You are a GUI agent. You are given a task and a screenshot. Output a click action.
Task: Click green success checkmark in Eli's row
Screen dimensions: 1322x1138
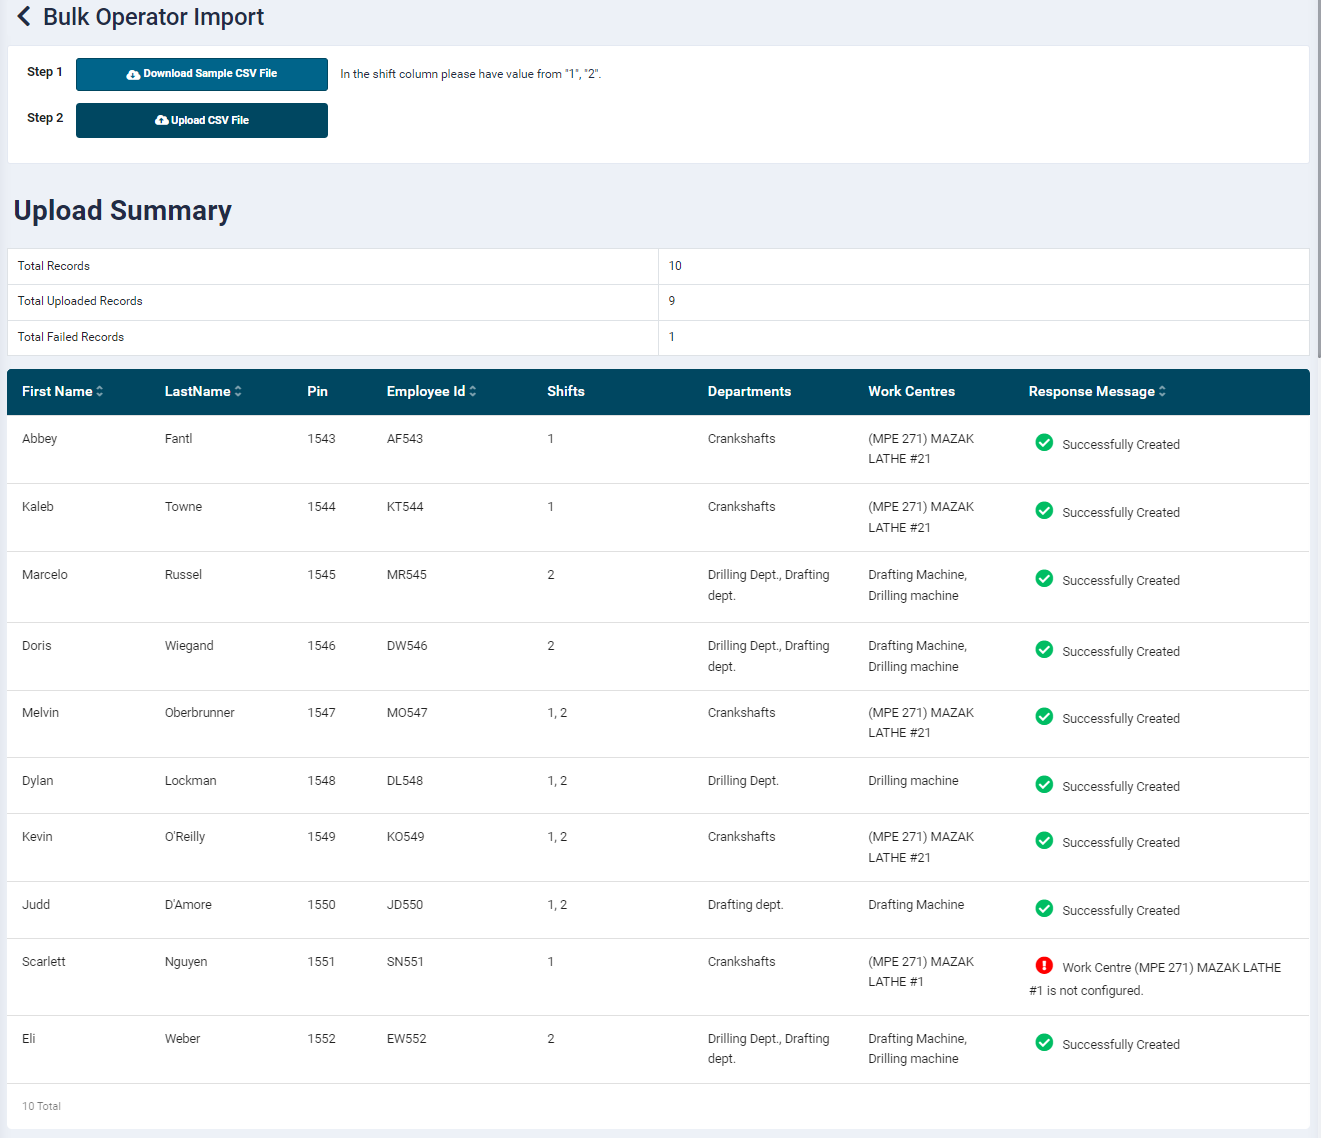tap(1044, 1043)
